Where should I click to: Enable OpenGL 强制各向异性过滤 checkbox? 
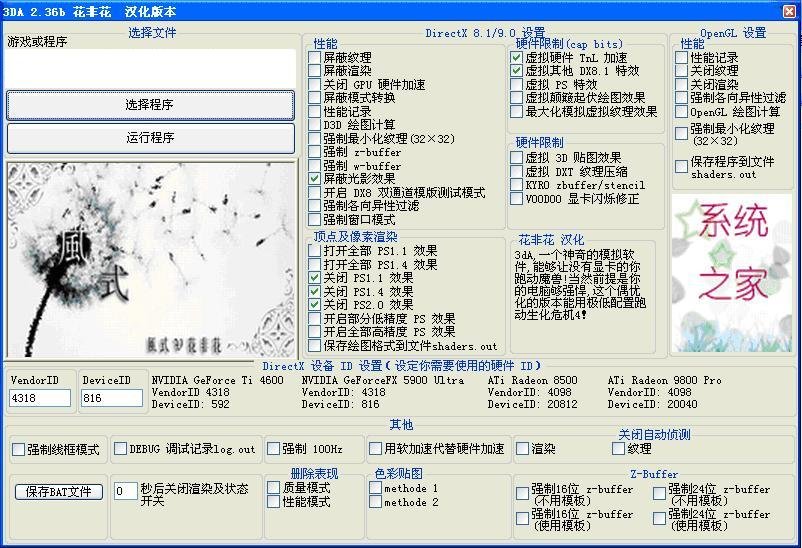point(681,98)
